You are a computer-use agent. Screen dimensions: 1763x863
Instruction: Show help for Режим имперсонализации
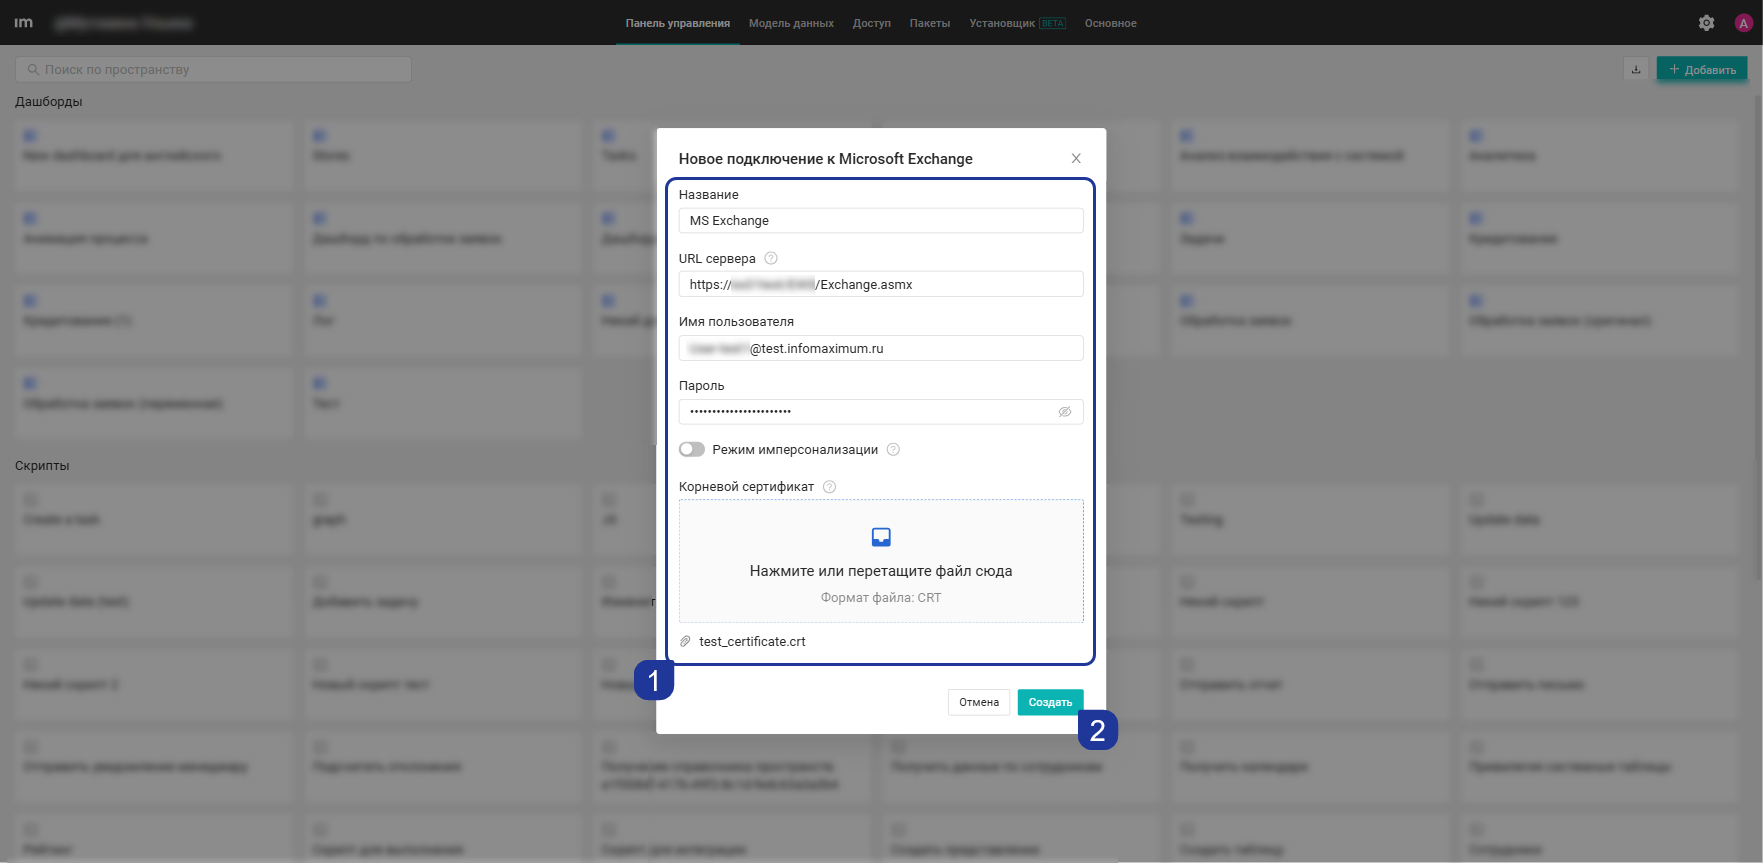tap(894, 450)
